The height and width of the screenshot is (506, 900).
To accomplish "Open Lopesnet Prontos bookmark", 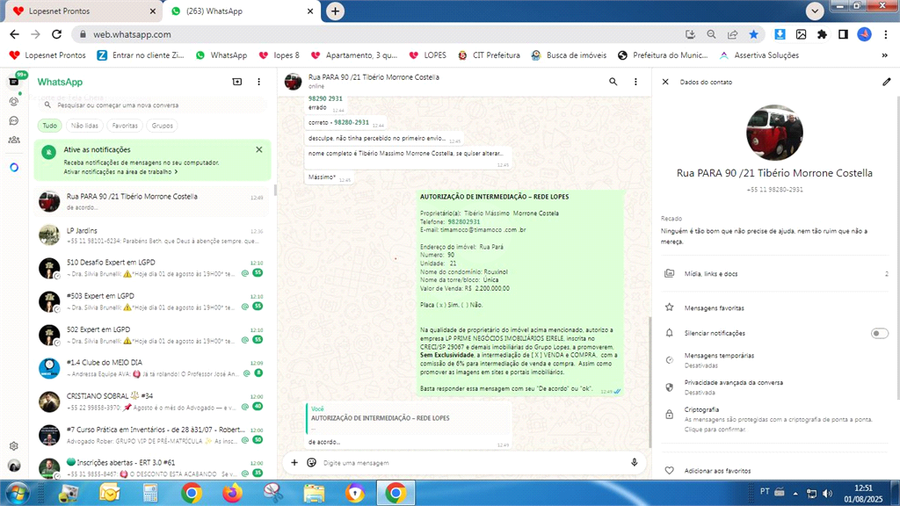I will coord(48,55).
